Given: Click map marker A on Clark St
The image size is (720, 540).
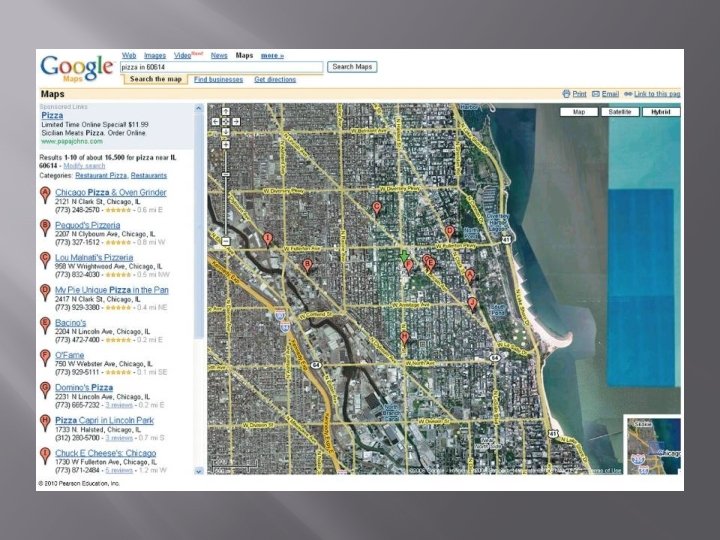Looking at the screenshot, I should 469,275.
